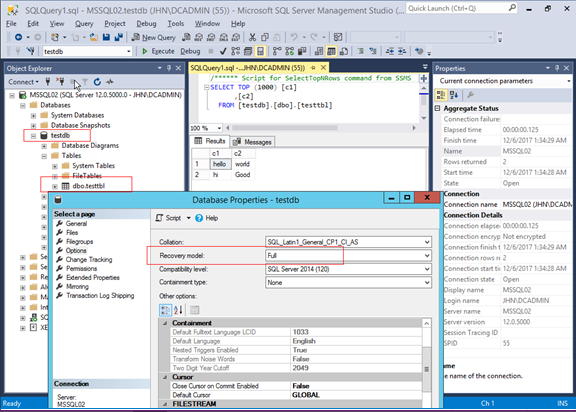The width and height of the screenshot is (576, 412).
Task: Click the Parse checkmark icon
Action: pos(223,51)
